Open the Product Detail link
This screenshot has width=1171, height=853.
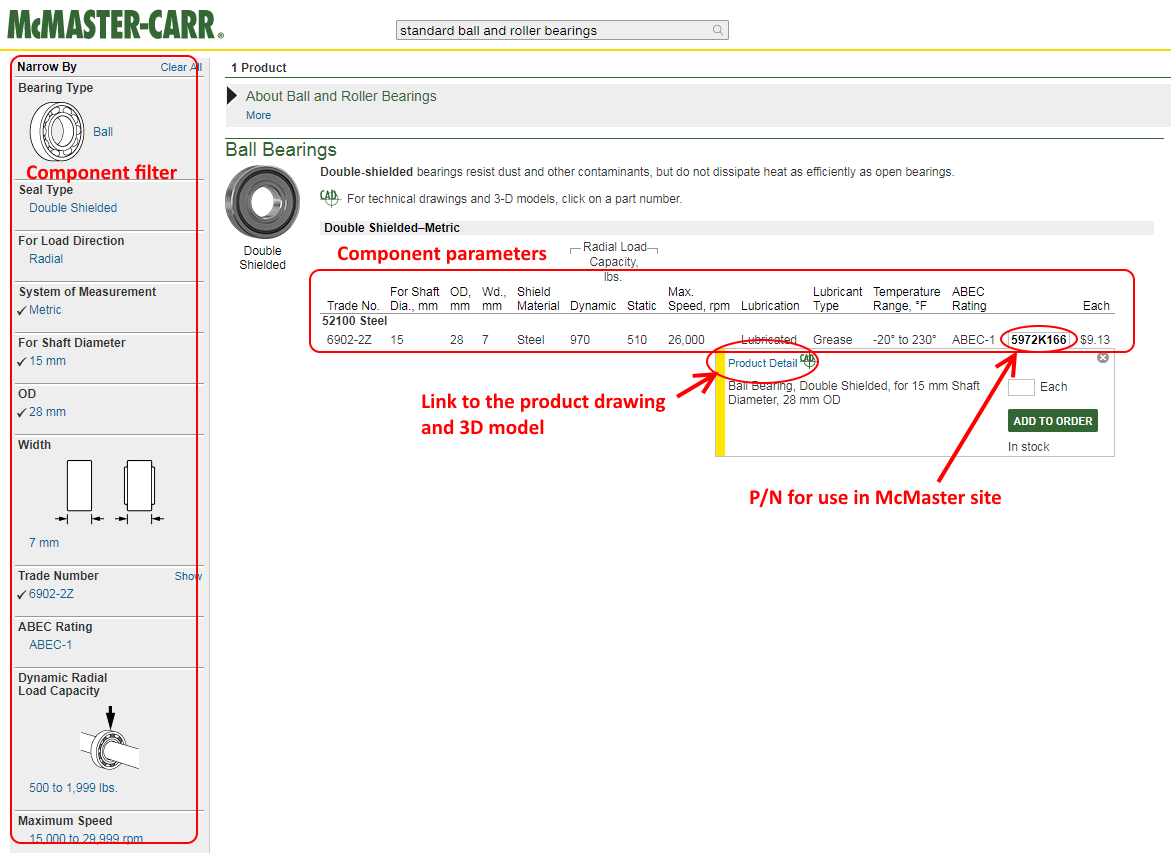(762, 363)
